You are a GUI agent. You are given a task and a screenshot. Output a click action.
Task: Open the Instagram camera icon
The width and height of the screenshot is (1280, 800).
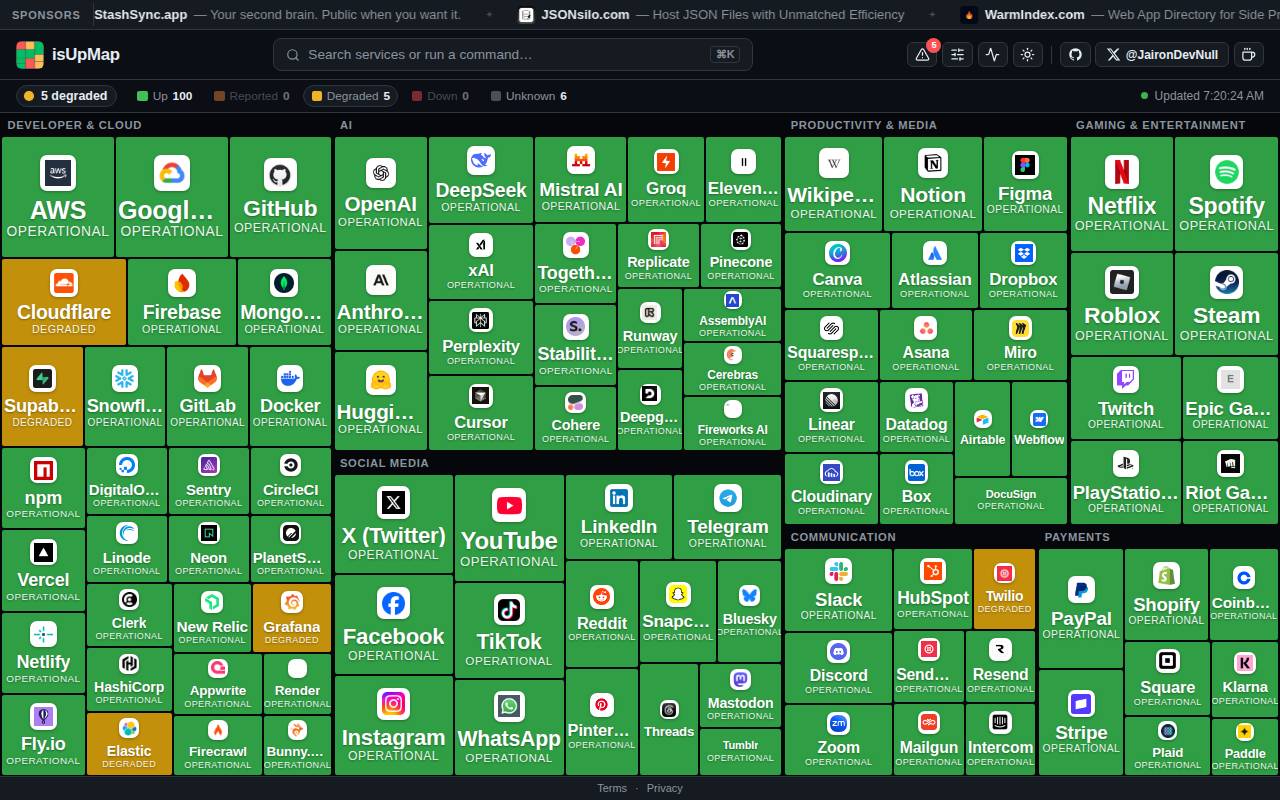(x=393, y=704)
